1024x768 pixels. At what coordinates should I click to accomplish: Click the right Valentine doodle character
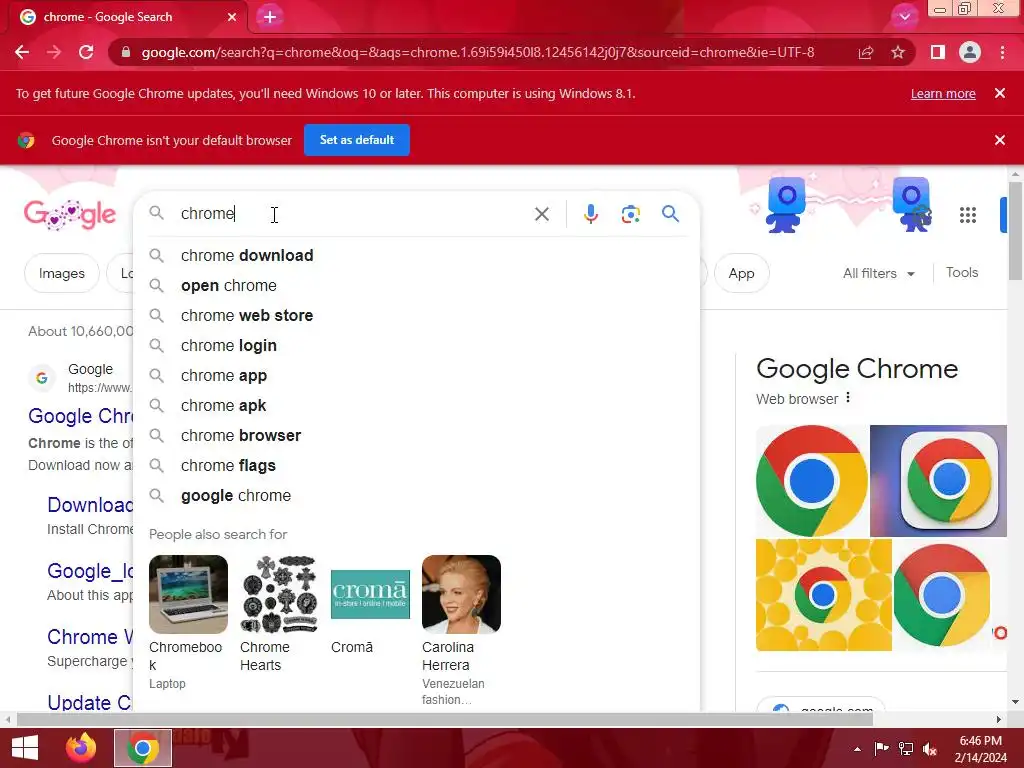[x=912, y=204]
